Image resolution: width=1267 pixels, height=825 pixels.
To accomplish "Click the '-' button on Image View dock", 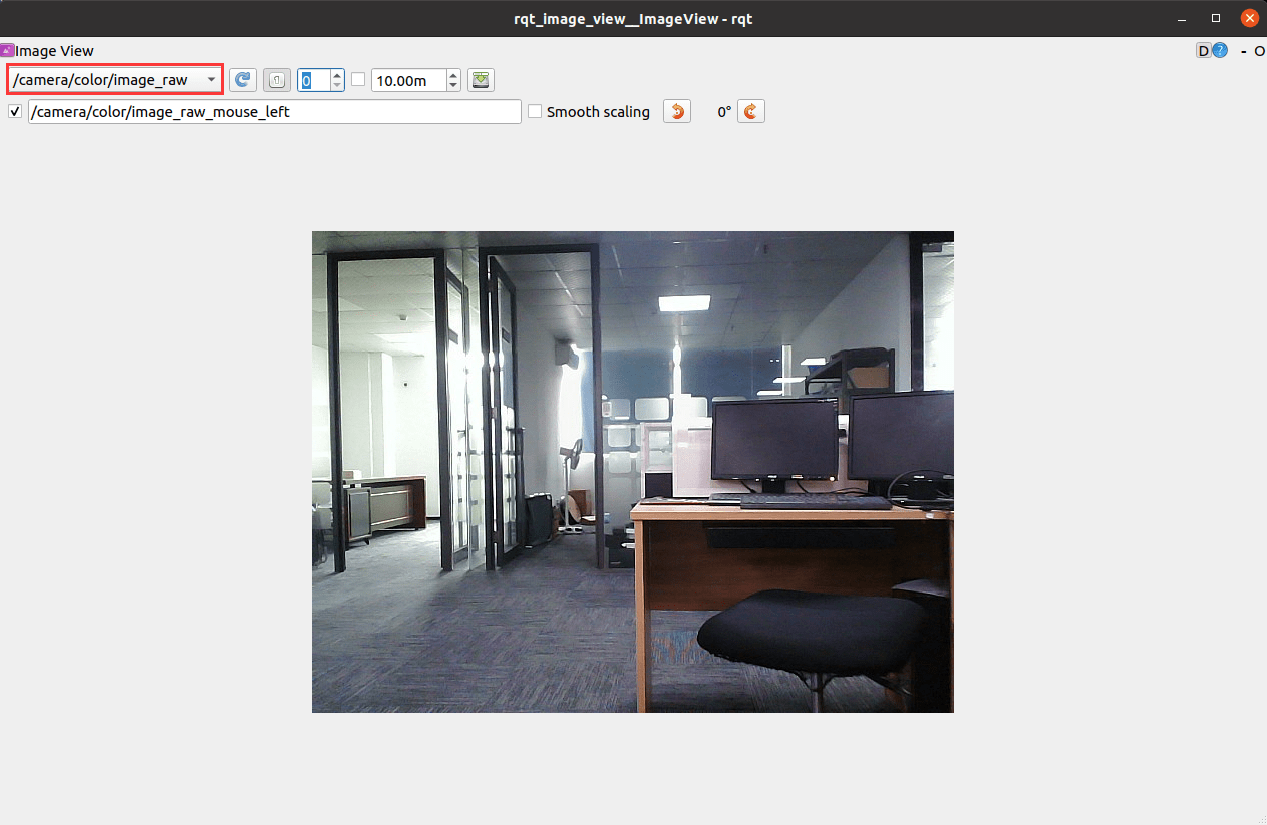I will tap(1244, 51).
